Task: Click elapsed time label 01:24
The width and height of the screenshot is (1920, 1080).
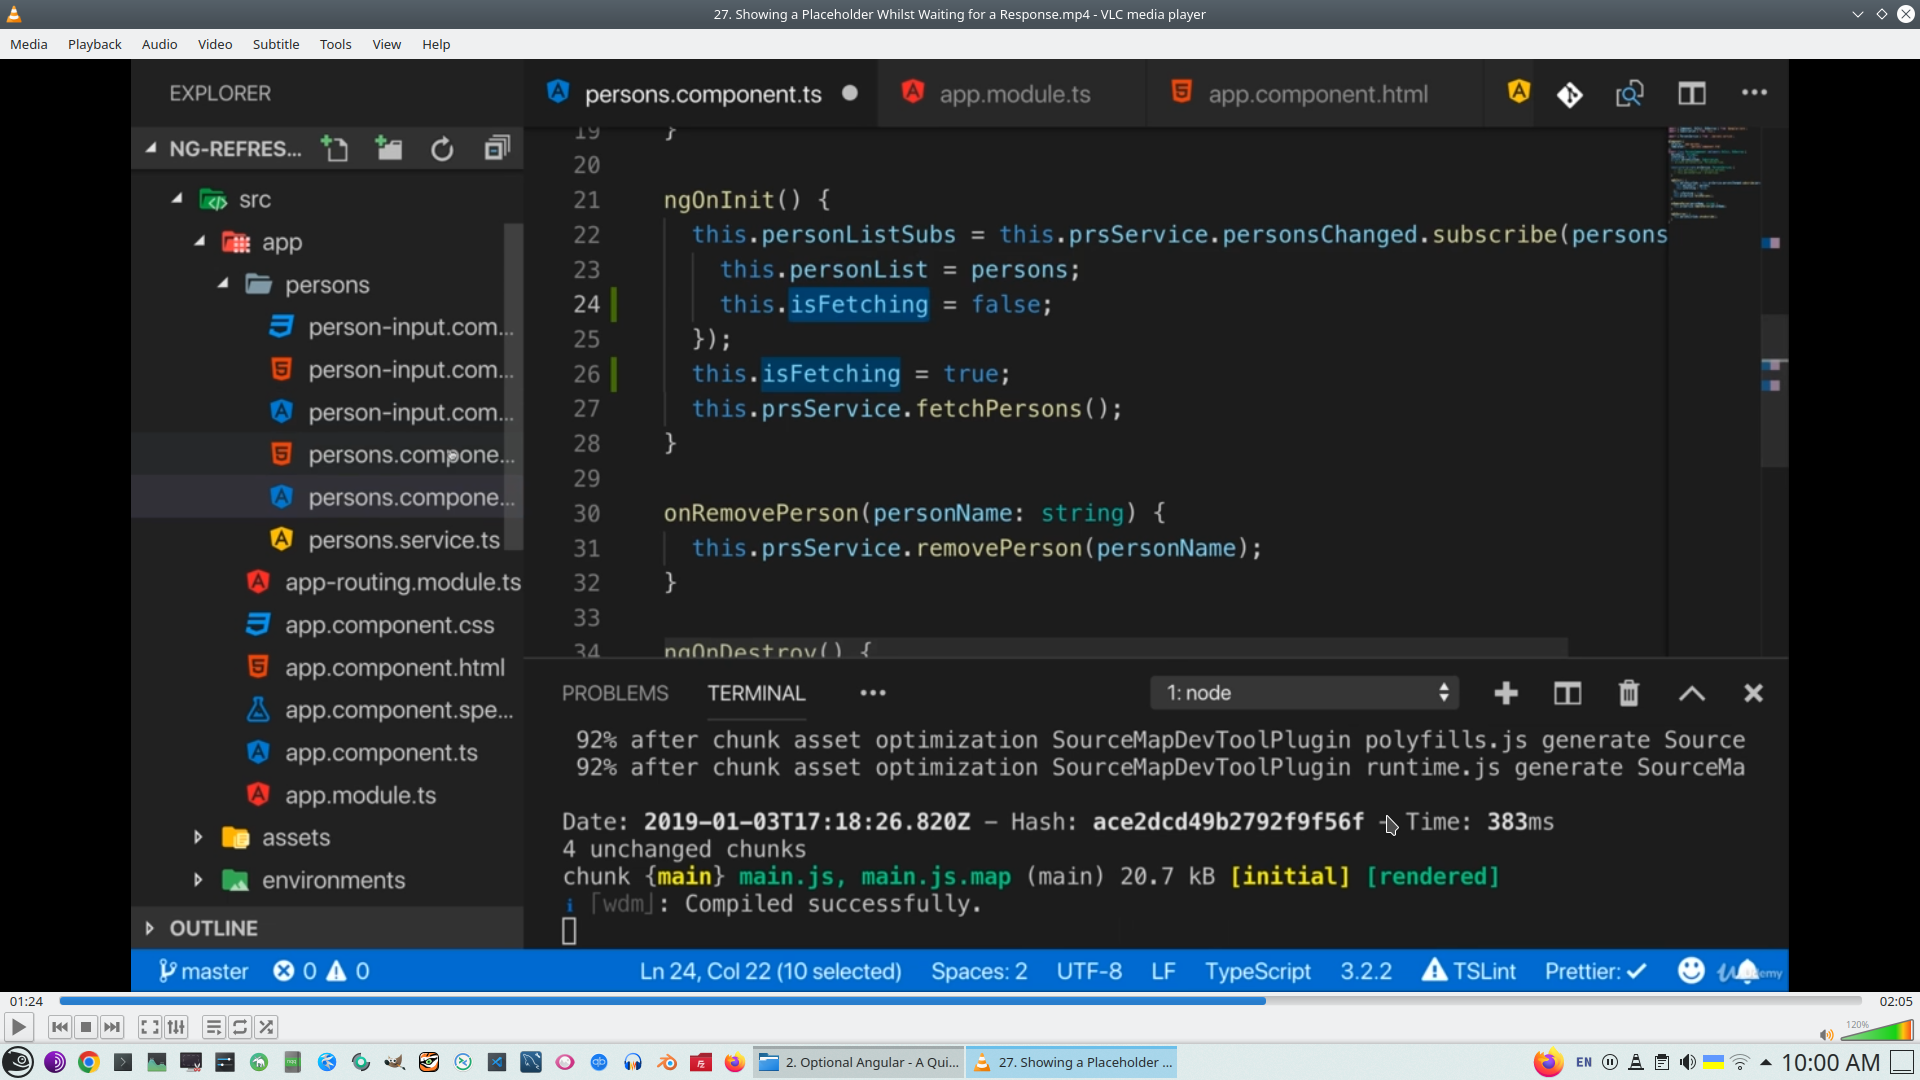Action: coord(26,1001)
